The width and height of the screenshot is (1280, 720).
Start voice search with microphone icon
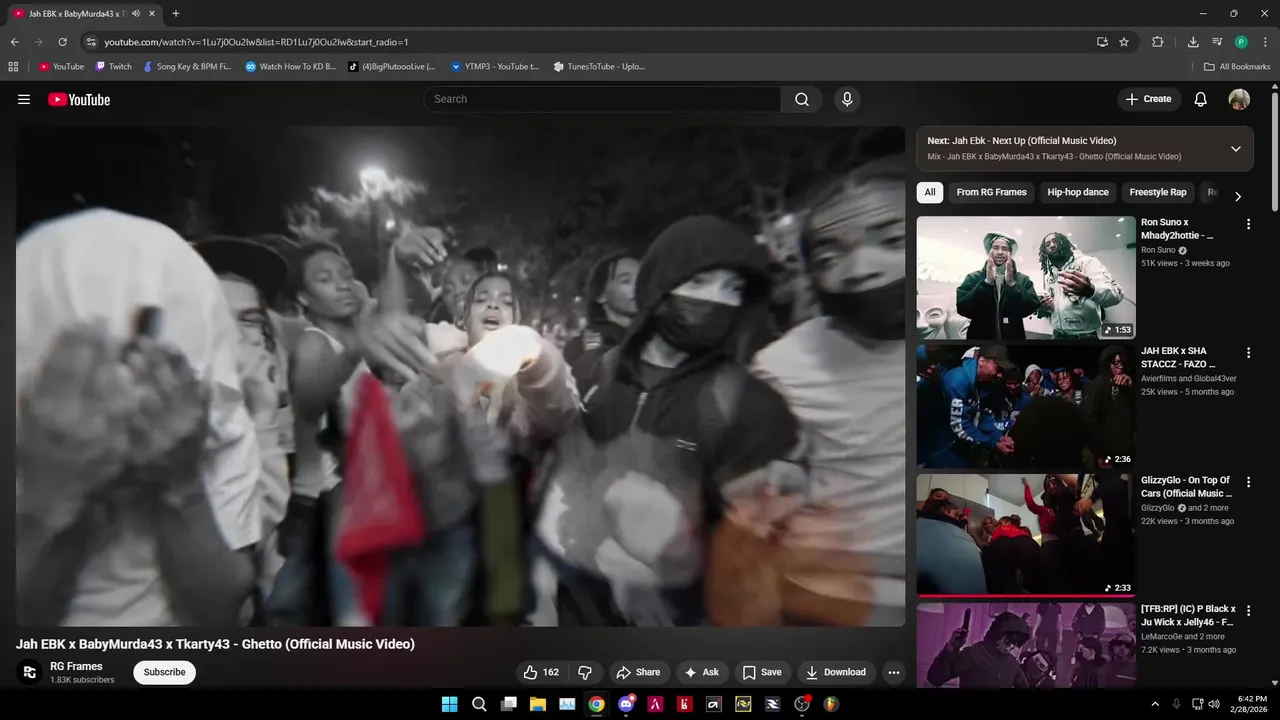847,99
